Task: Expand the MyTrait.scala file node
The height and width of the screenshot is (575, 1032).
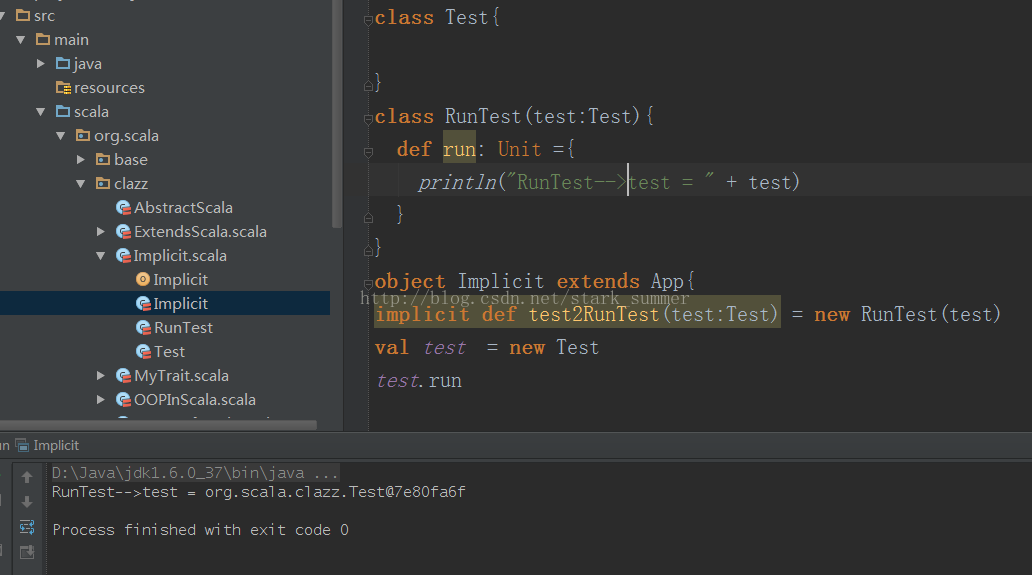Action: [x=101, y=376]
